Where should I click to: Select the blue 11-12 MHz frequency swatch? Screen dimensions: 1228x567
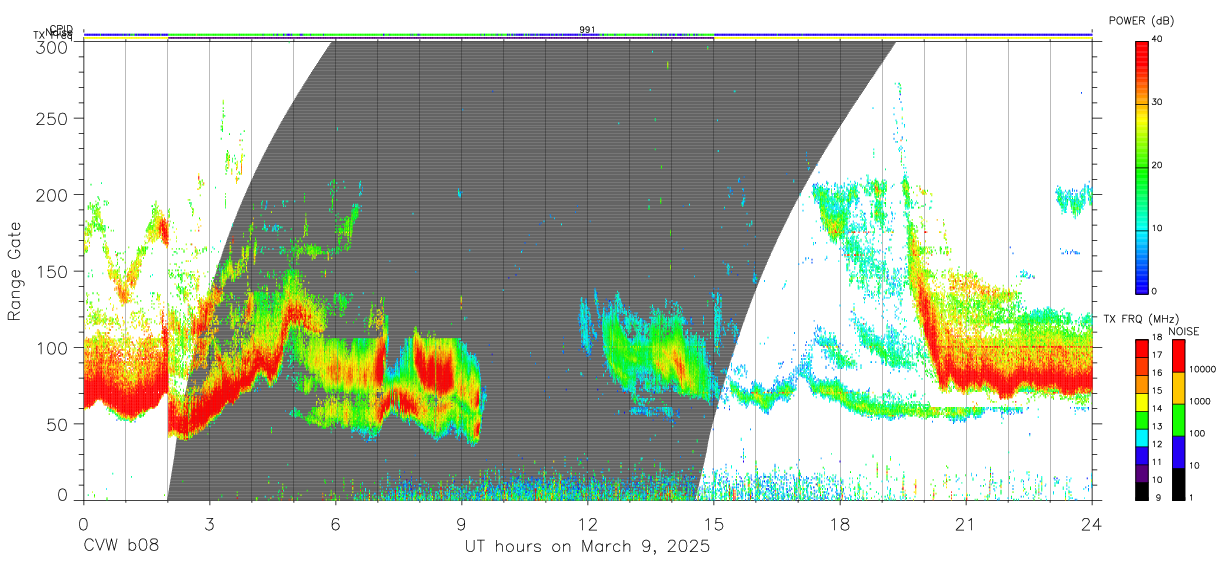click(x=1141, y=456)
